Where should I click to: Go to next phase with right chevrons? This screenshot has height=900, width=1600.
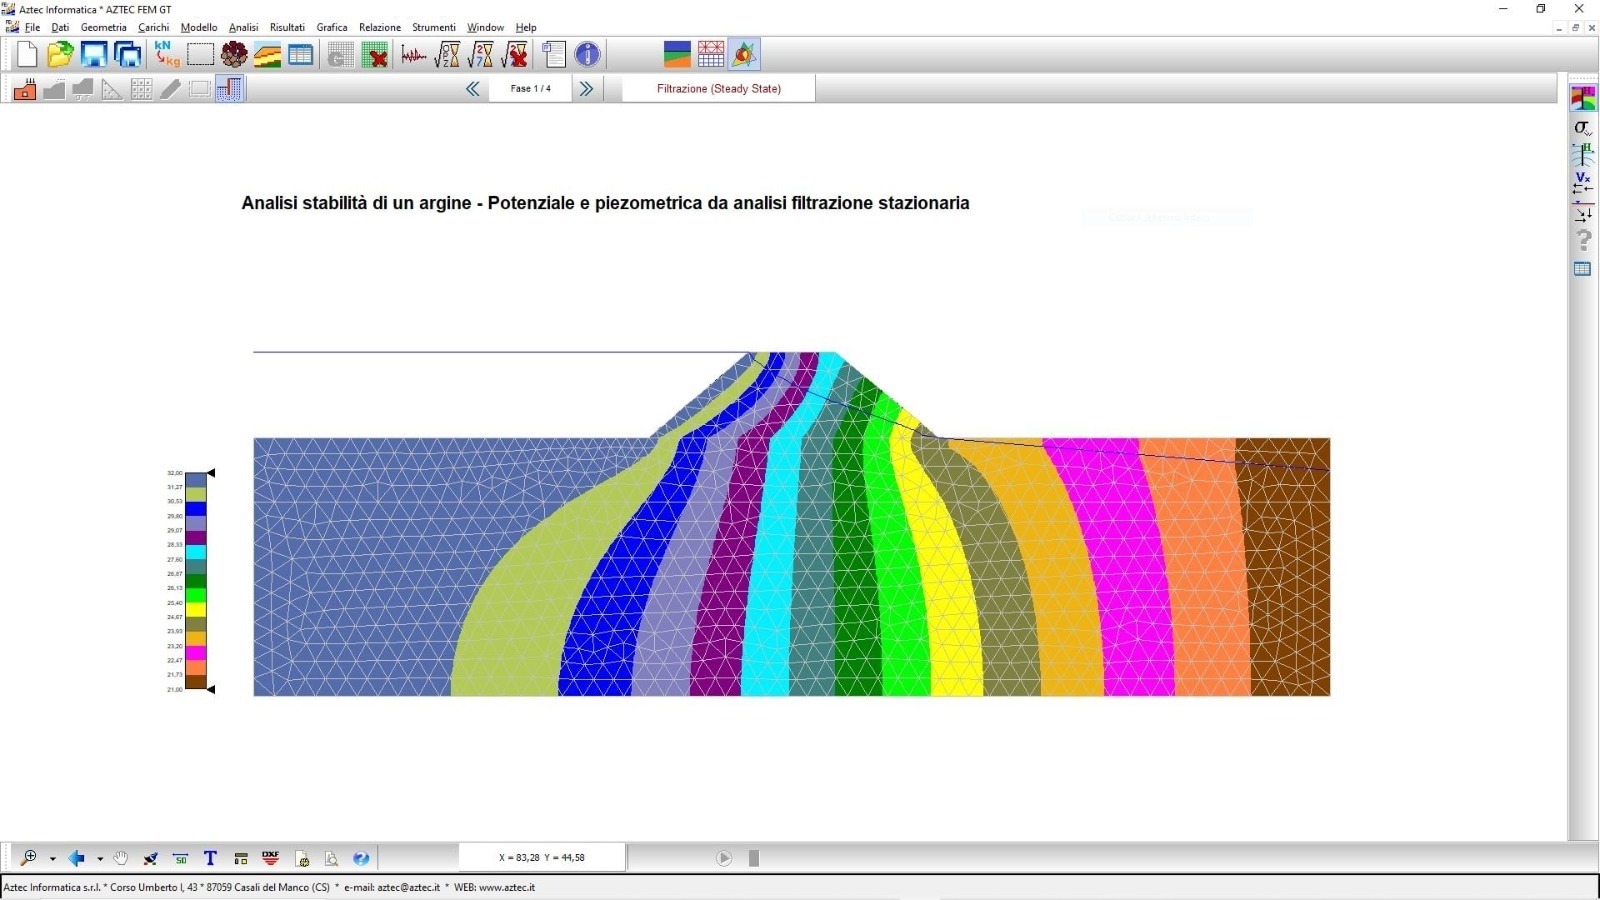tap(586, 89)
